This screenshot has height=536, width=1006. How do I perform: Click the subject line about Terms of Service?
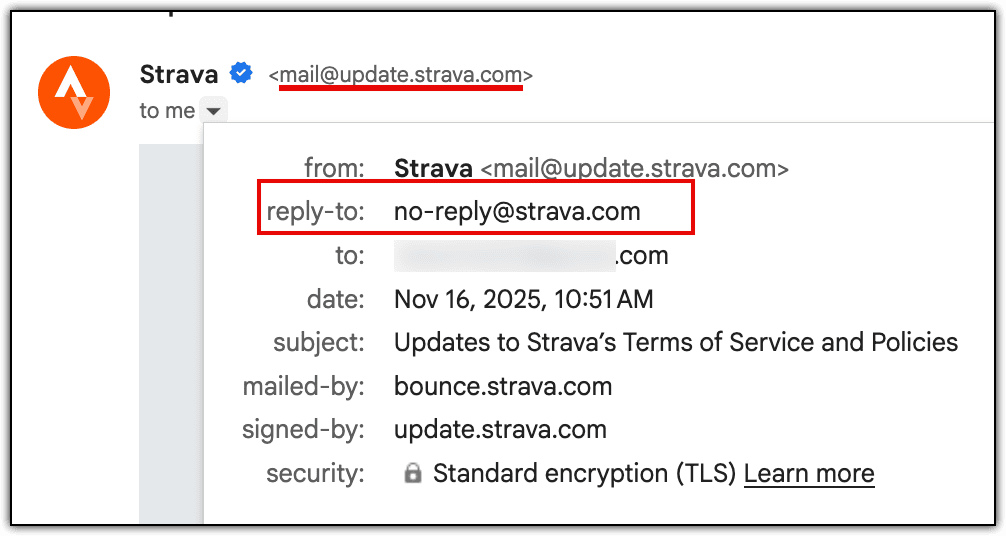(675, 343)
